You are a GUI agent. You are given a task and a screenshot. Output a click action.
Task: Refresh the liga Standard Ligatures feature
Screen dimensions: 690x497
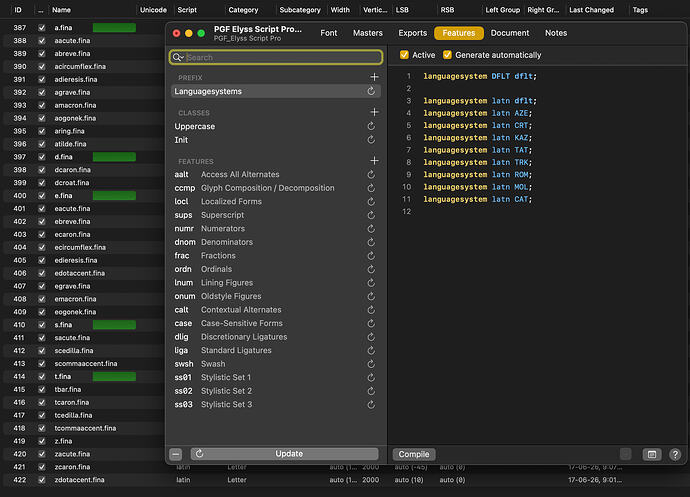coord(371,350)
